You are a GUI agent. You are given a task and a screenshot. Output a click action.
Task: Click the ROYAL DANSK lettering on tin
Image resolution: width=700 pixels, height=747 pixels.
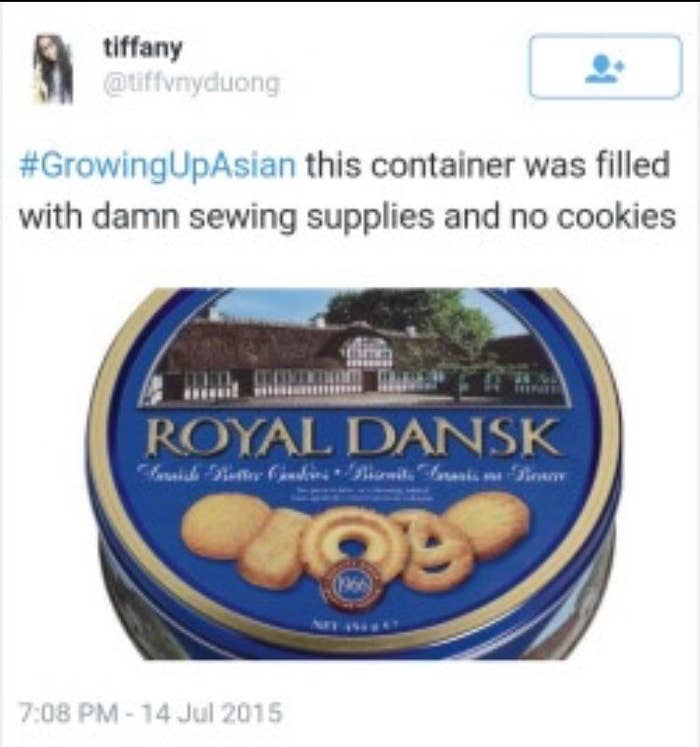[354, 437]
